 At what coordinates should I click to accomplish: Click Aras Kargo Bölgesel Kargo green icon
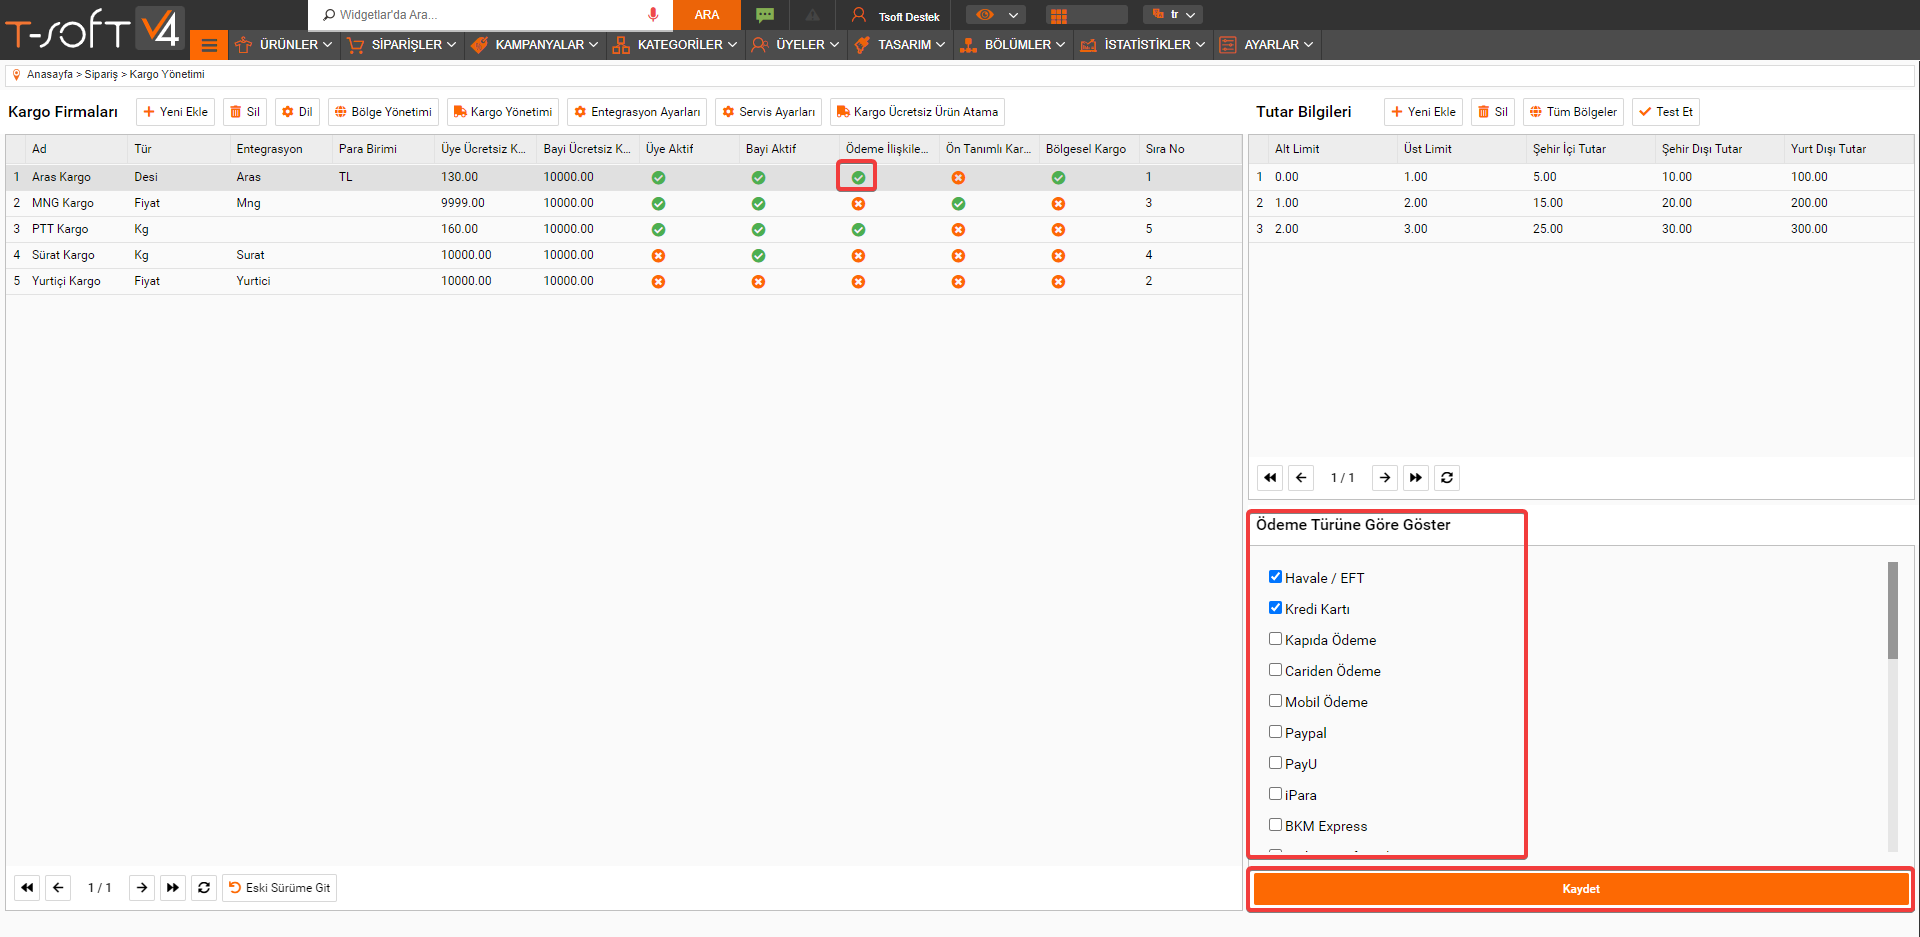click(x=1058, y=178)
